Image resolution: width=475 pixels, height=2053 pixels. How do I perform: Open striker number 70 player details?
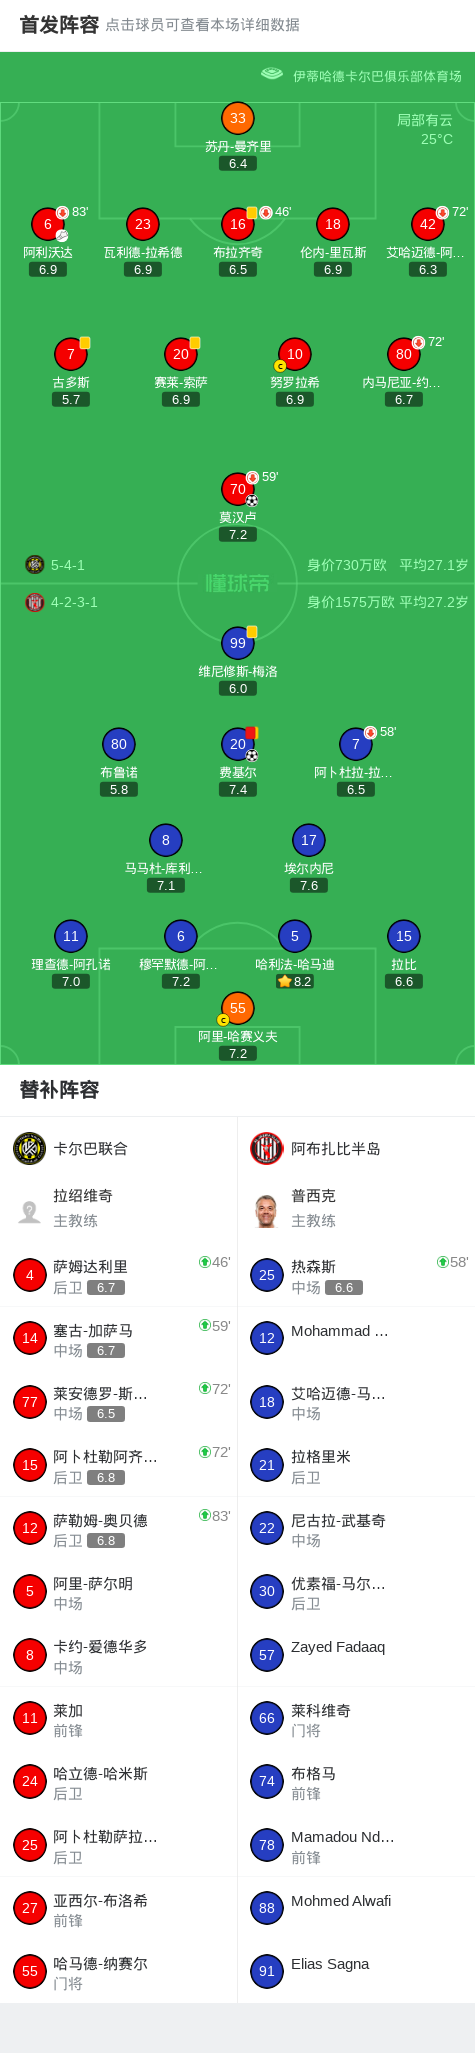coord(238,489)
